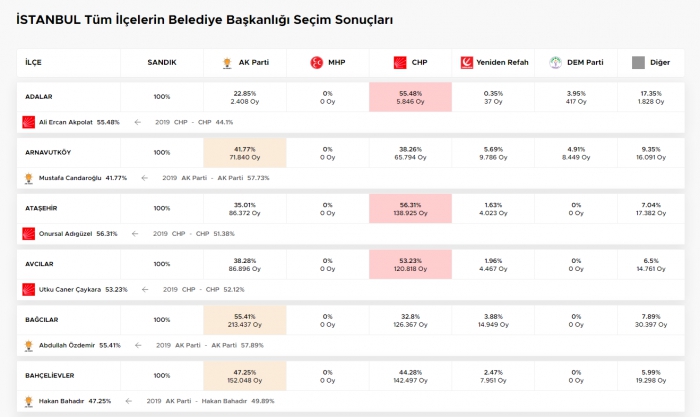Viewport: 700px width, 417px height.
Task: Click the AK Parti logo in the header
Action: pos(227,62)
